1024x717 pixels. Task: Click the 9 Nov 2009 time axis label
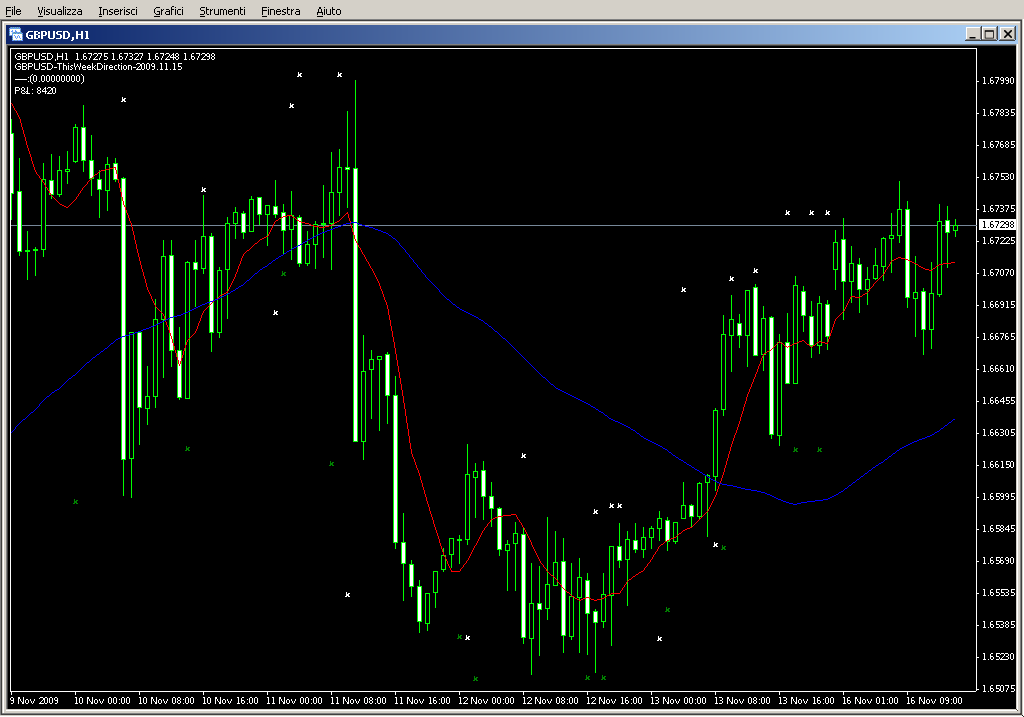pos(35,701)
